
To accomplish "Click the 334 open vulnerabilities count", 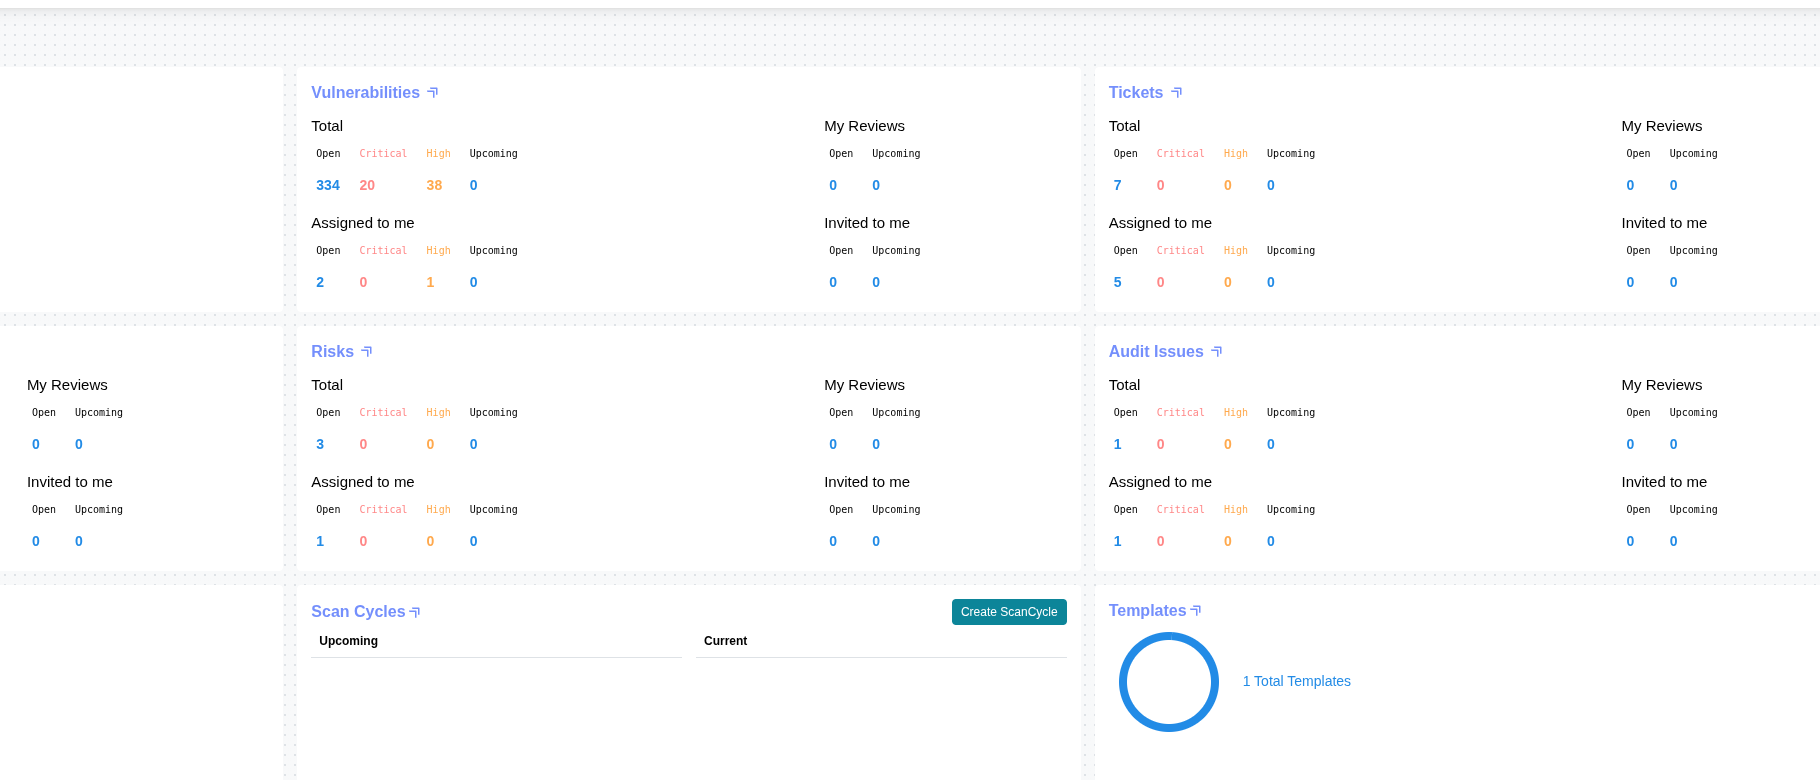I will (328, 185).
